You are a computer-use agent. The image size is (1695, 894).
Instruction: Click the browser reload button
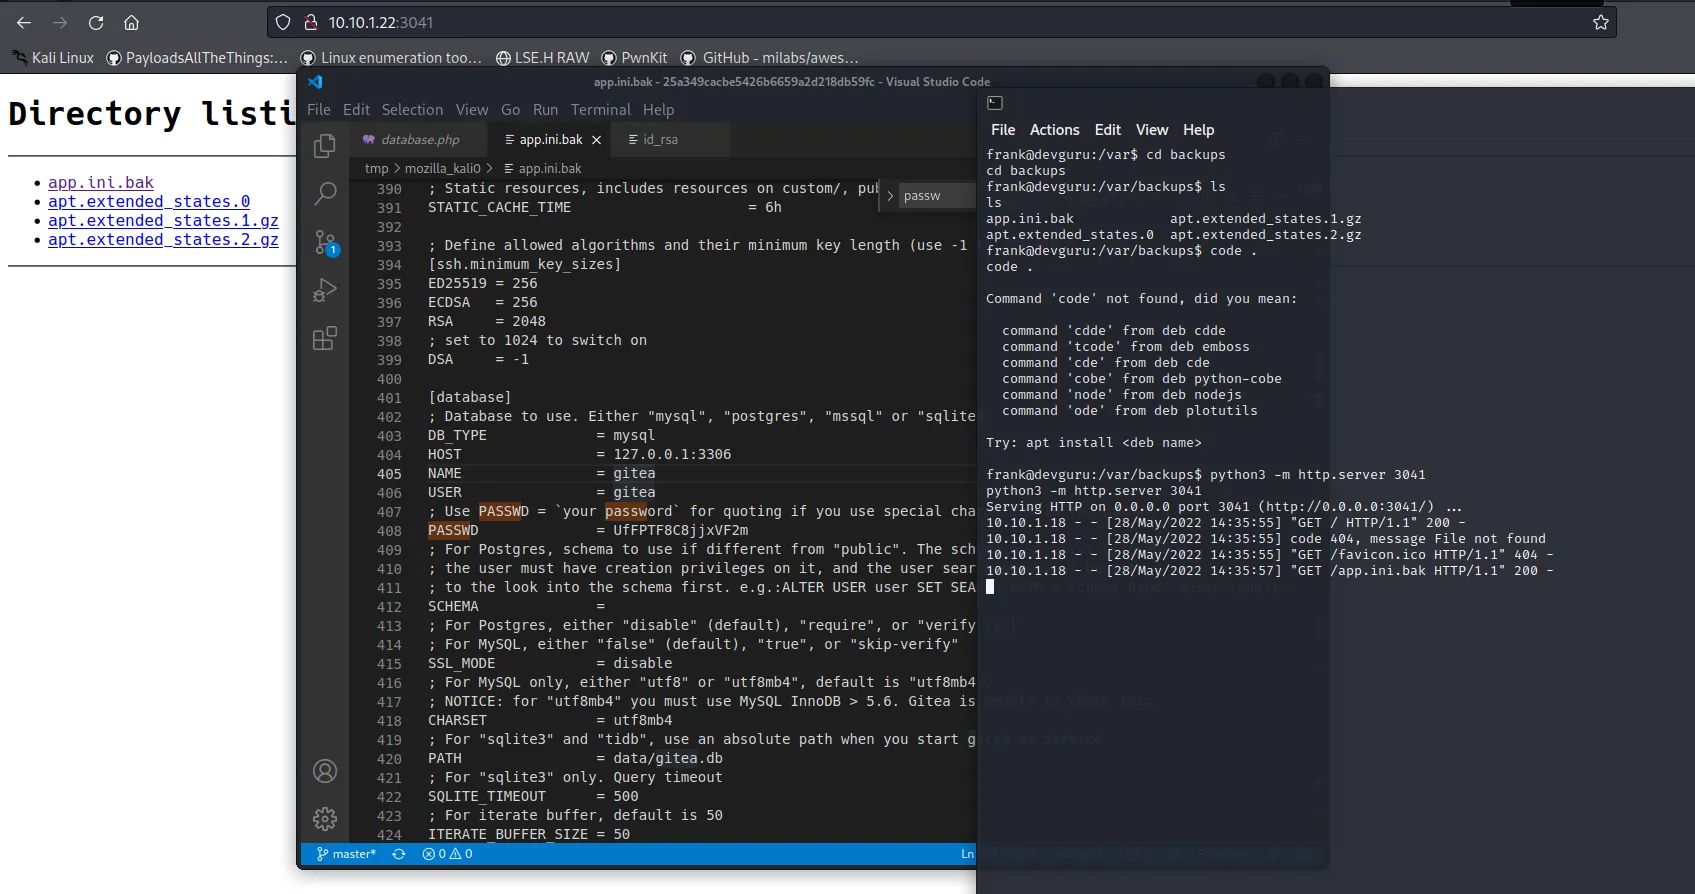[96, 22]
